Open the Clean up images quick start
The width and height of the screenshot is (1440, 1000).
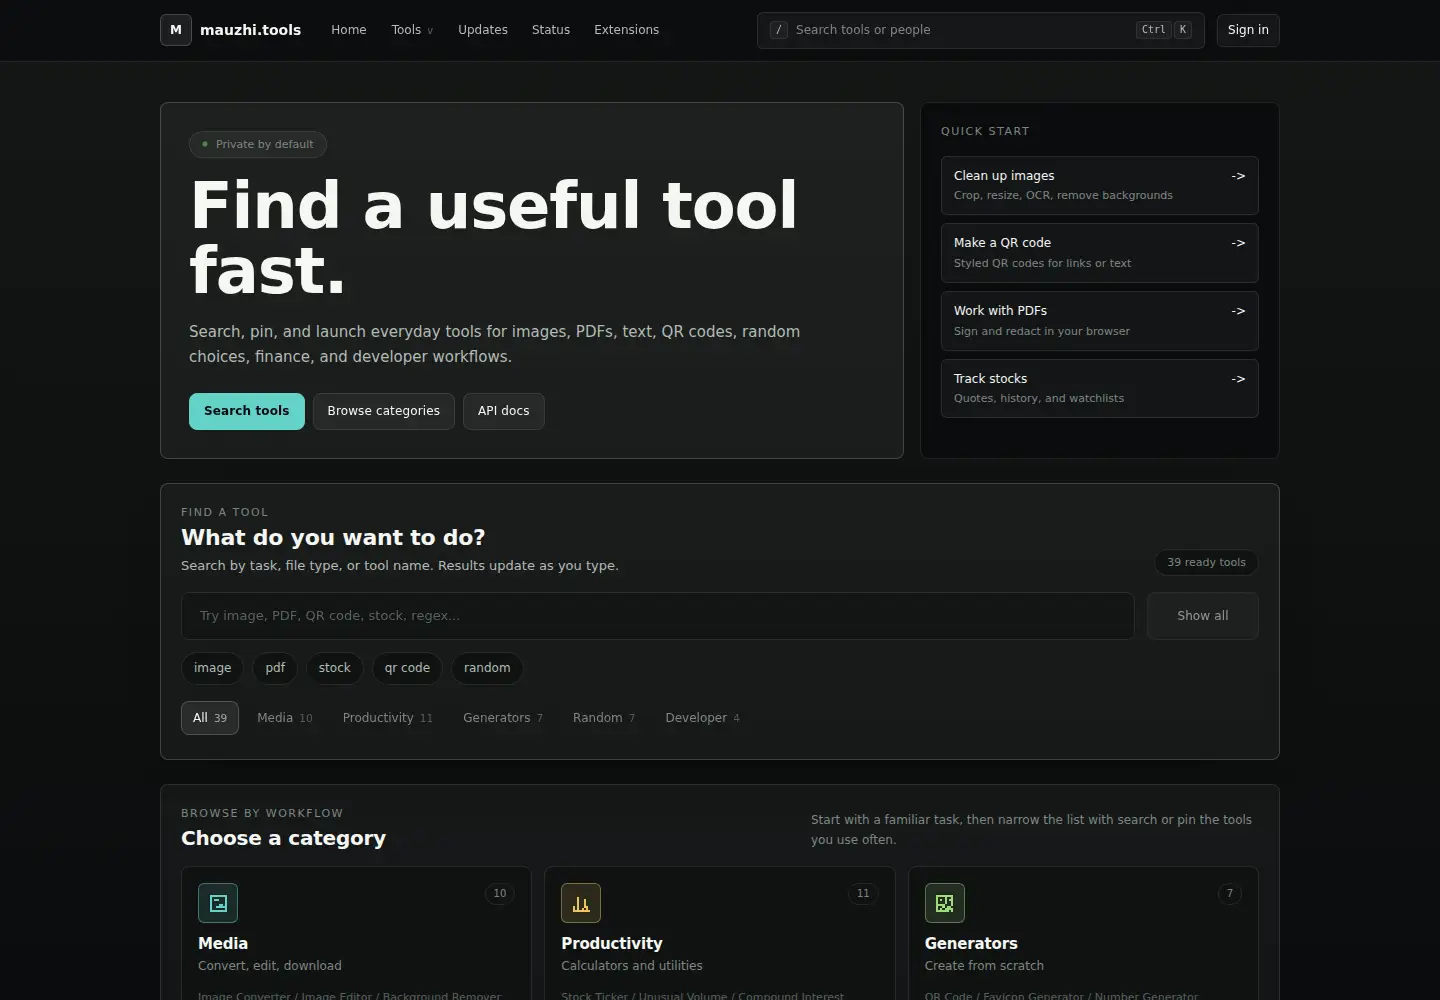coord(1100,185)
